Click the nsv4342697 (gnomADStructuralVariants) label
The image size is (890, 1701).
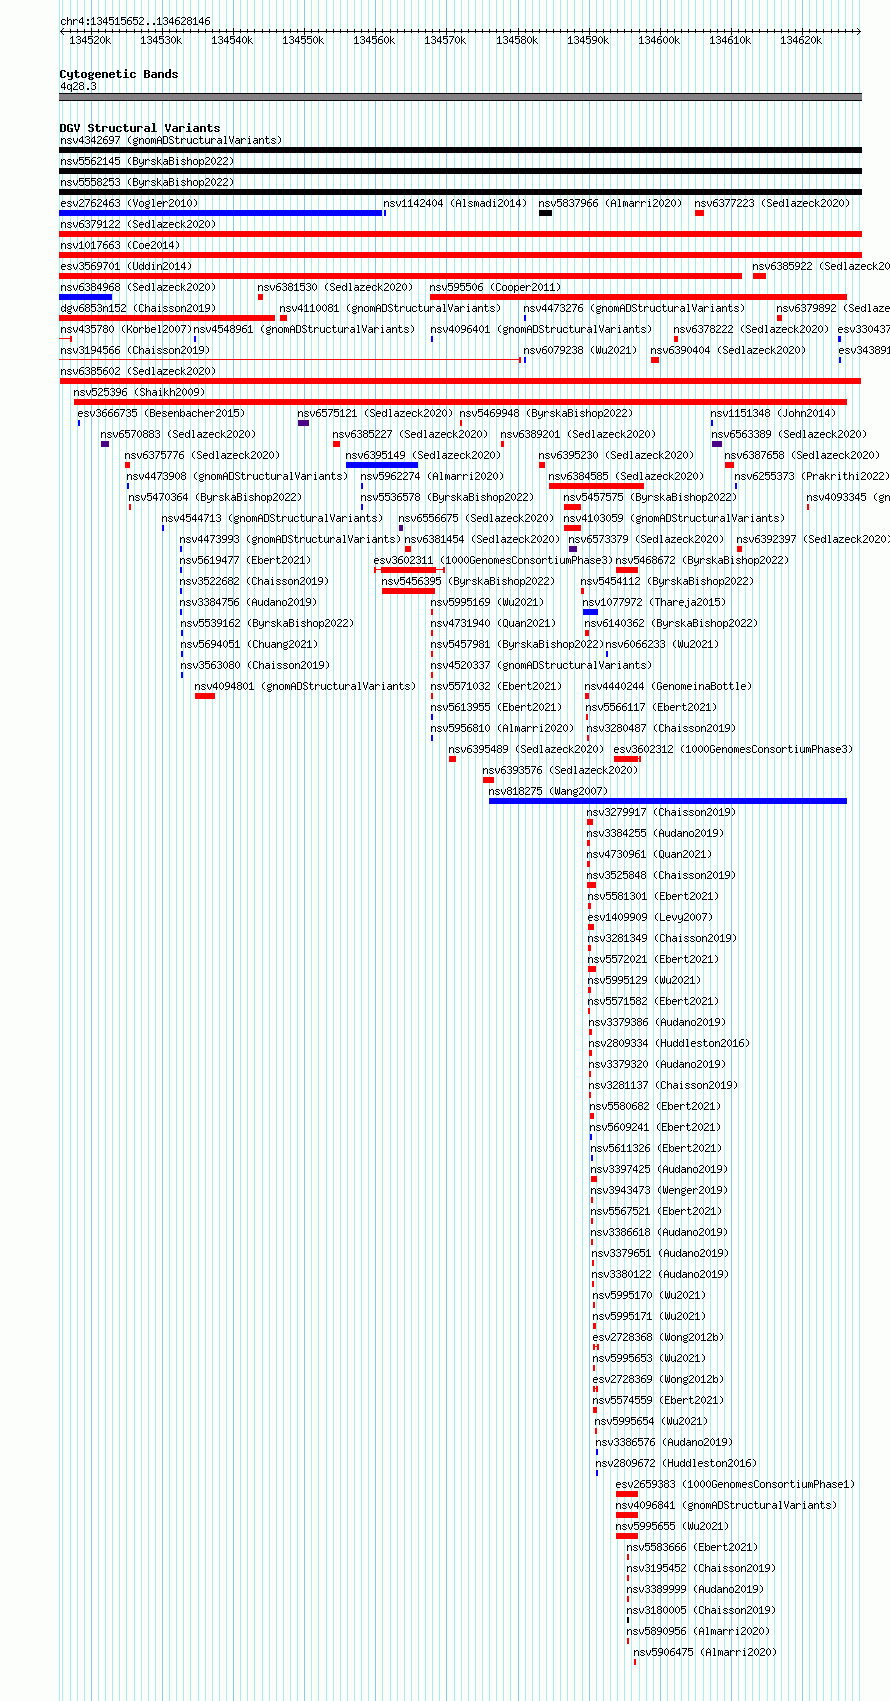(170, 140)
